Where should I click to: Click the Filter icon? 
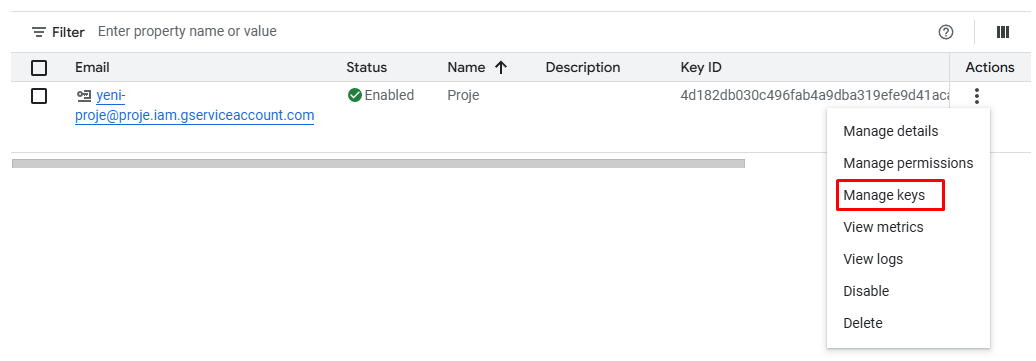[x=39, y=32]
